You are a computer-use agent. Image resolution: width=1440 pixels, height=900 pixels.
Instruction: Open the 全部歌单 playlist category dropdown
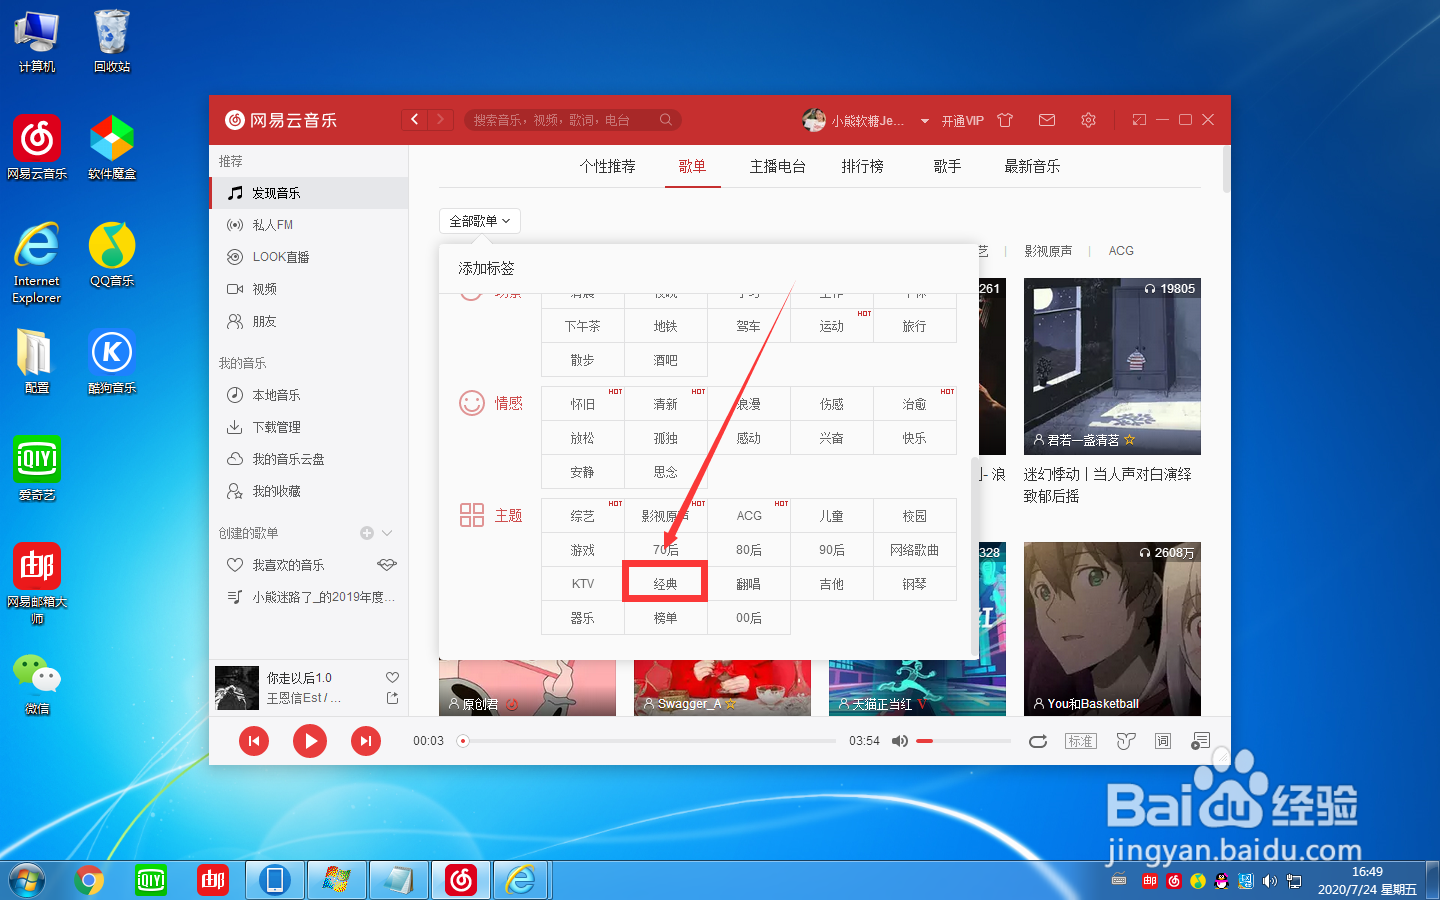[x=479, y=220]
